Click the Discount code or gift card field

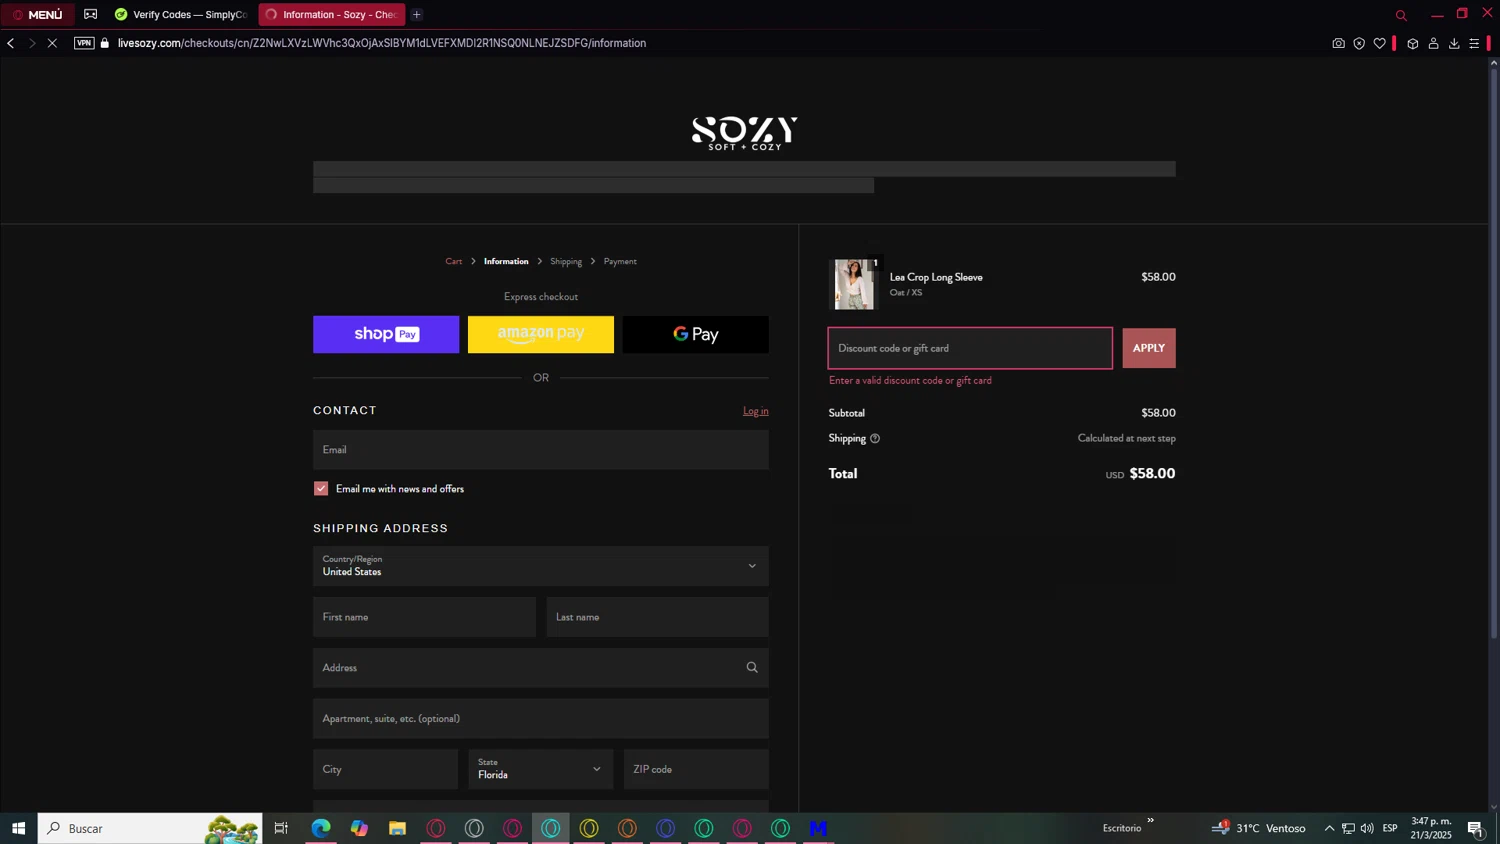[x=970, y=348]
